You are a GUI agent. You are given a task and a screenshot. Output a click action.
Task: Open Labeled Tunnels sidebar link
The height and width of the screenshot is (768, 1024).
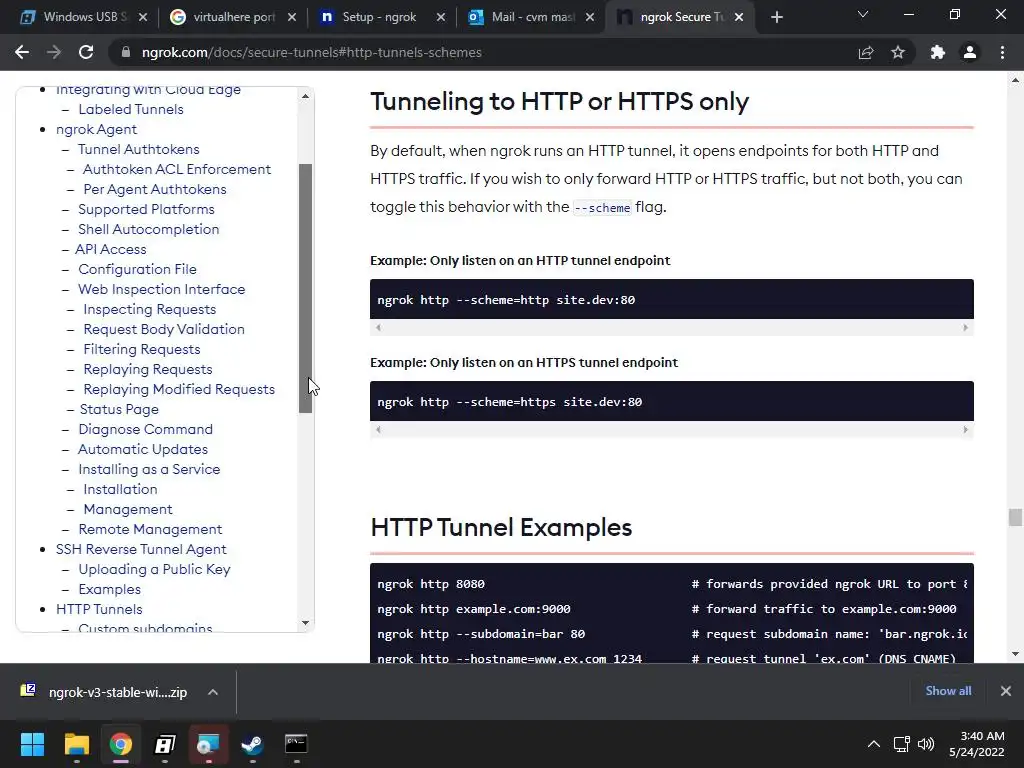[x=131, y=109]
